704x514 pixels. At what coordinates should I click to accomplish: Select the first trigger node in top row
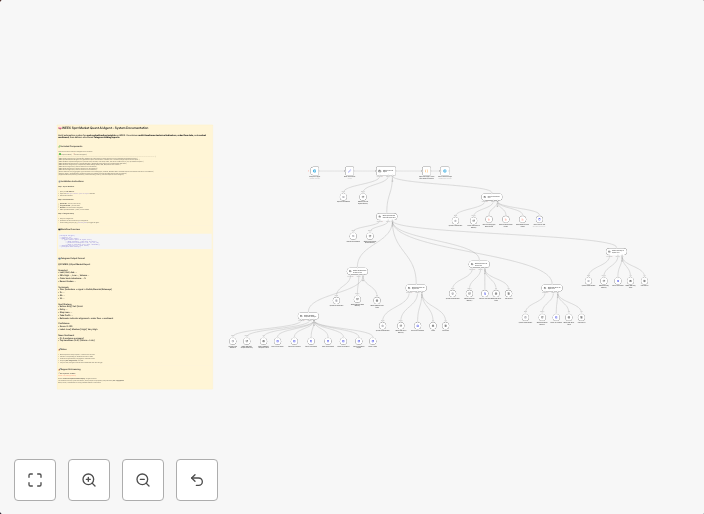pos(314,171)
